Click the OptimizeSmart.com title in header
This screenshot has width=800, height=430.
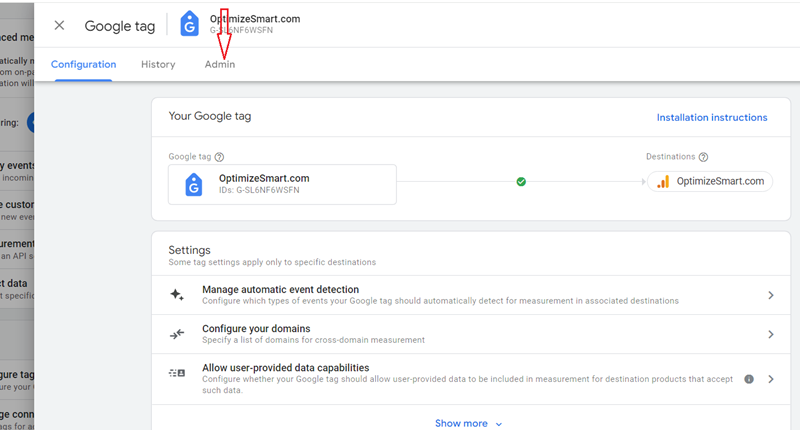tap(255, 19)
